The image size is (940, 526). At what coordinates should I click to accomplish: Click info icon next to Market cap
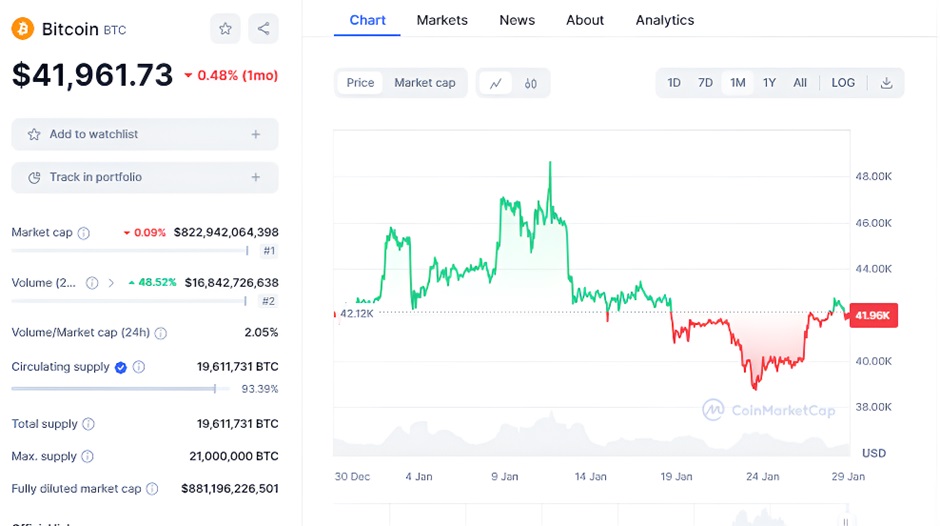(84, 233)
